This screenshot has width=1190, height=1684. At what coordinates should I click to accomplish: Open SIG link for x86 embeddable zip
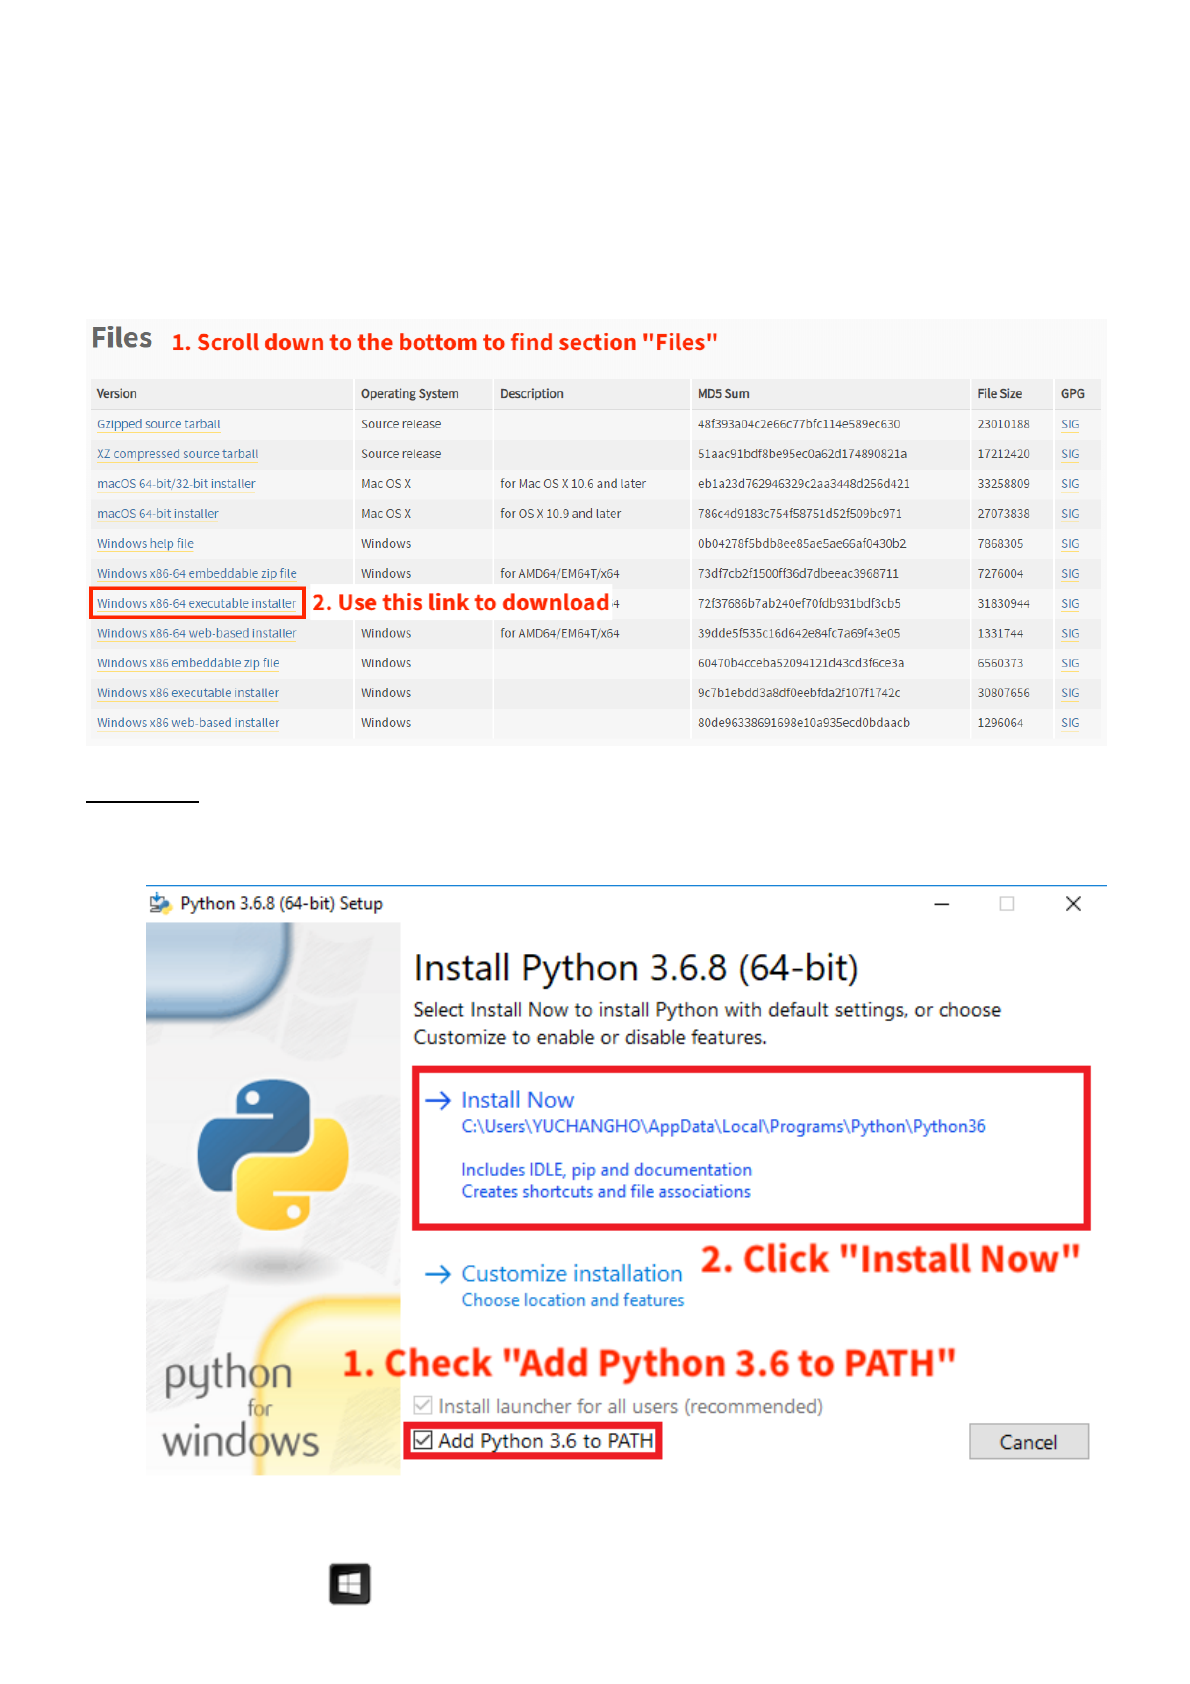(1070, 663)
